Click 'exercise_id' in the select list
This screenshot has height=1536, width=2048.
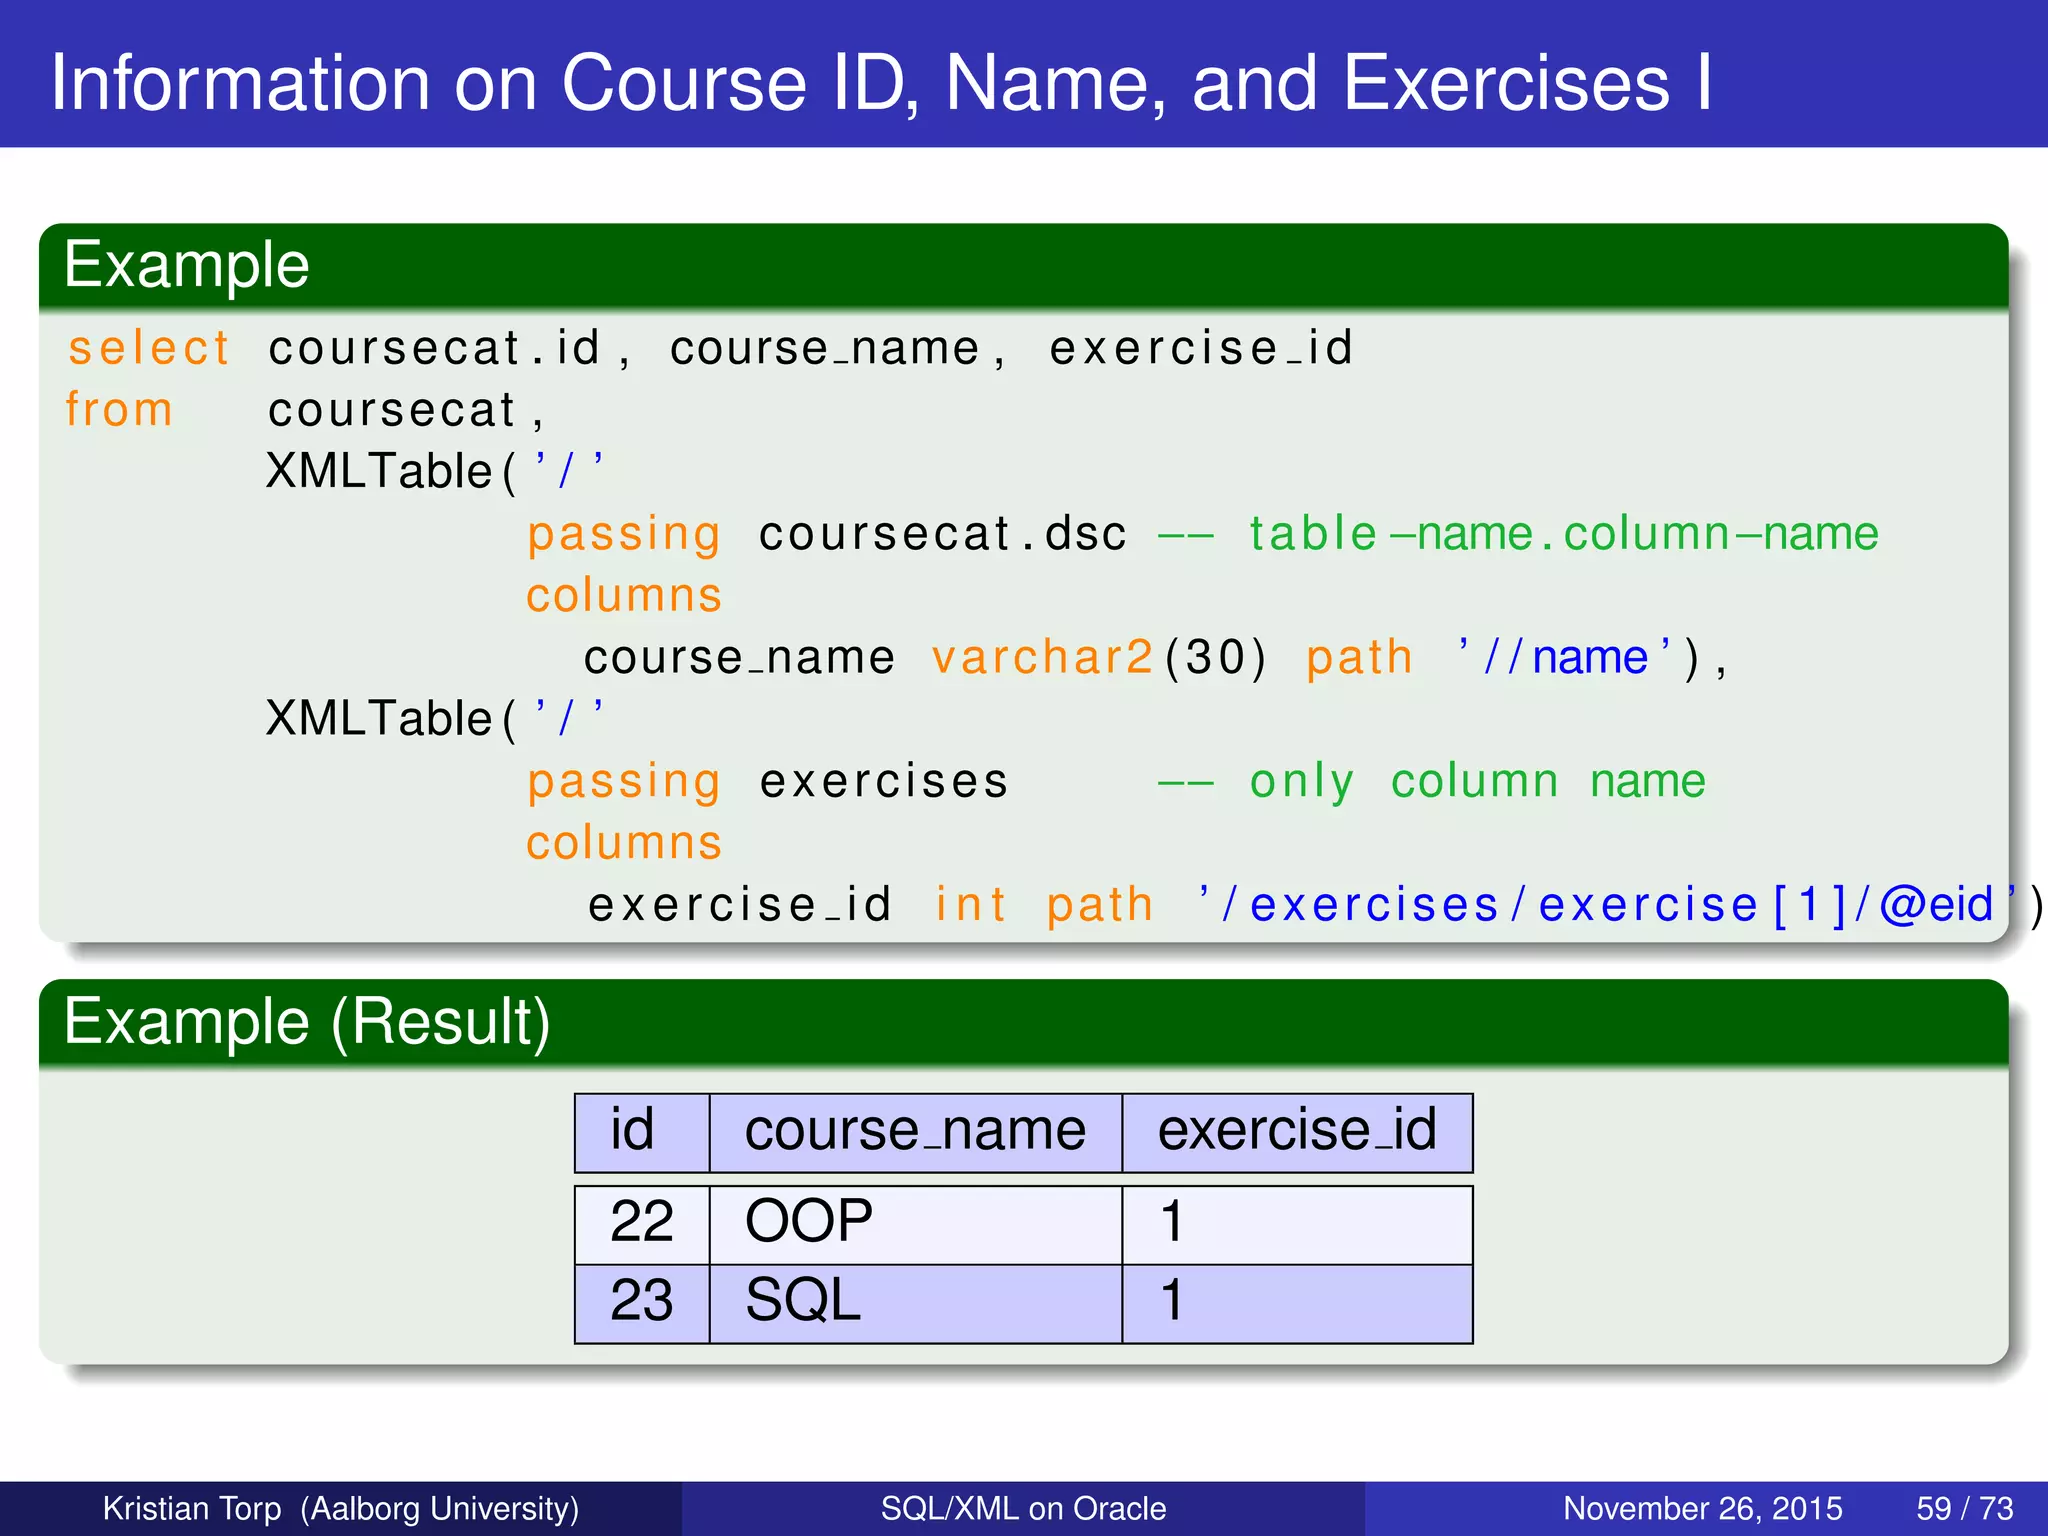pos(1201,348)
